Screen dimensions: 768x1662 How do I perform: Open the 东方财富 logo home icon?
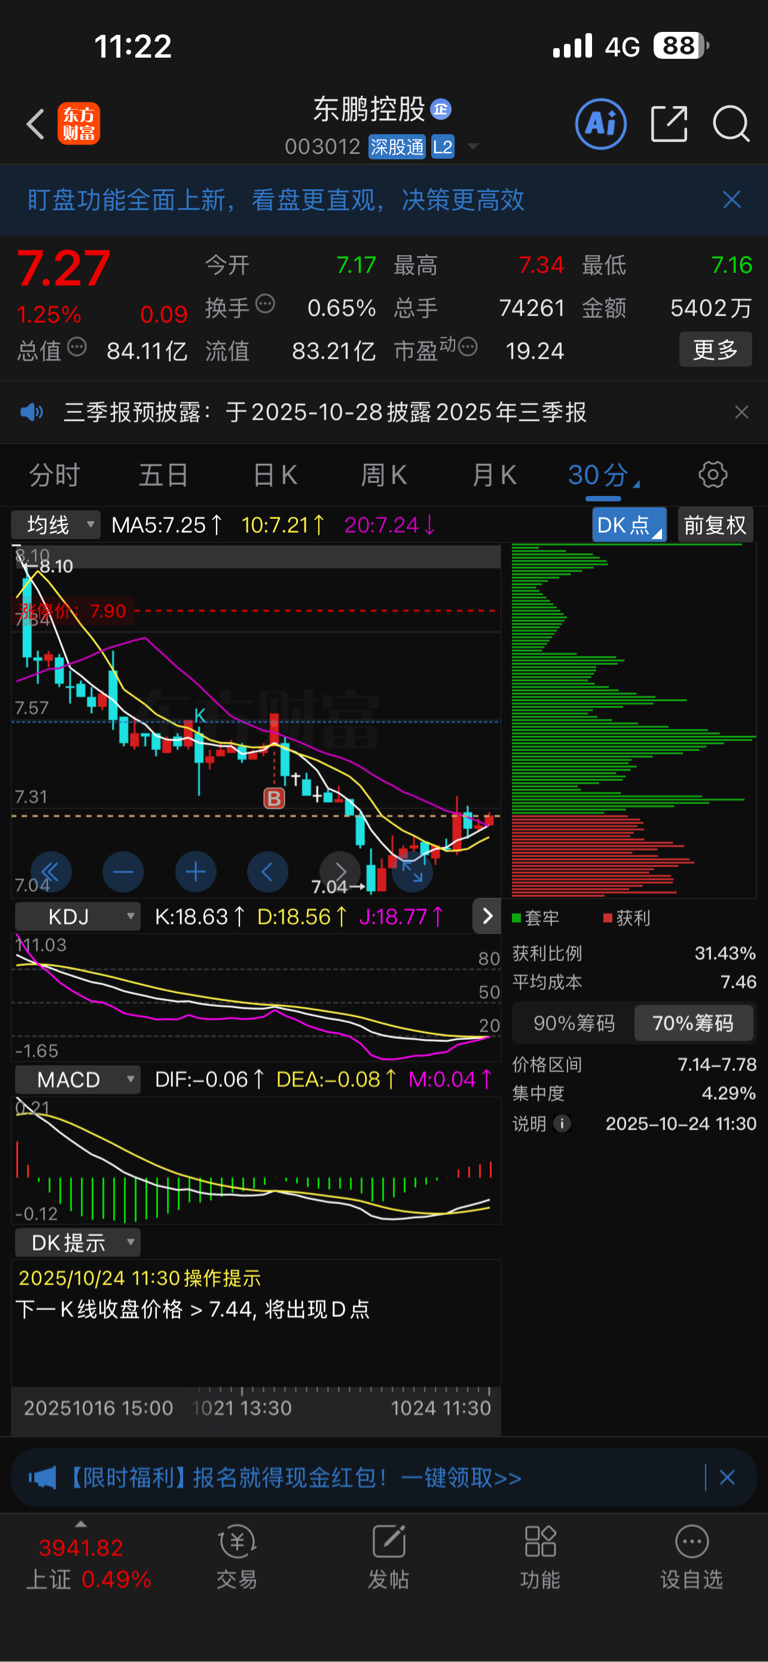[79, 124]
